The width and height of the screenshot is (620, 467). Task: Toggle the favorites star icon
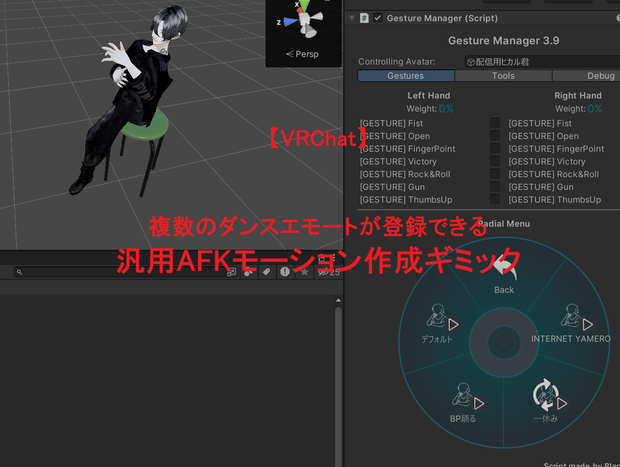click(304, 272)
